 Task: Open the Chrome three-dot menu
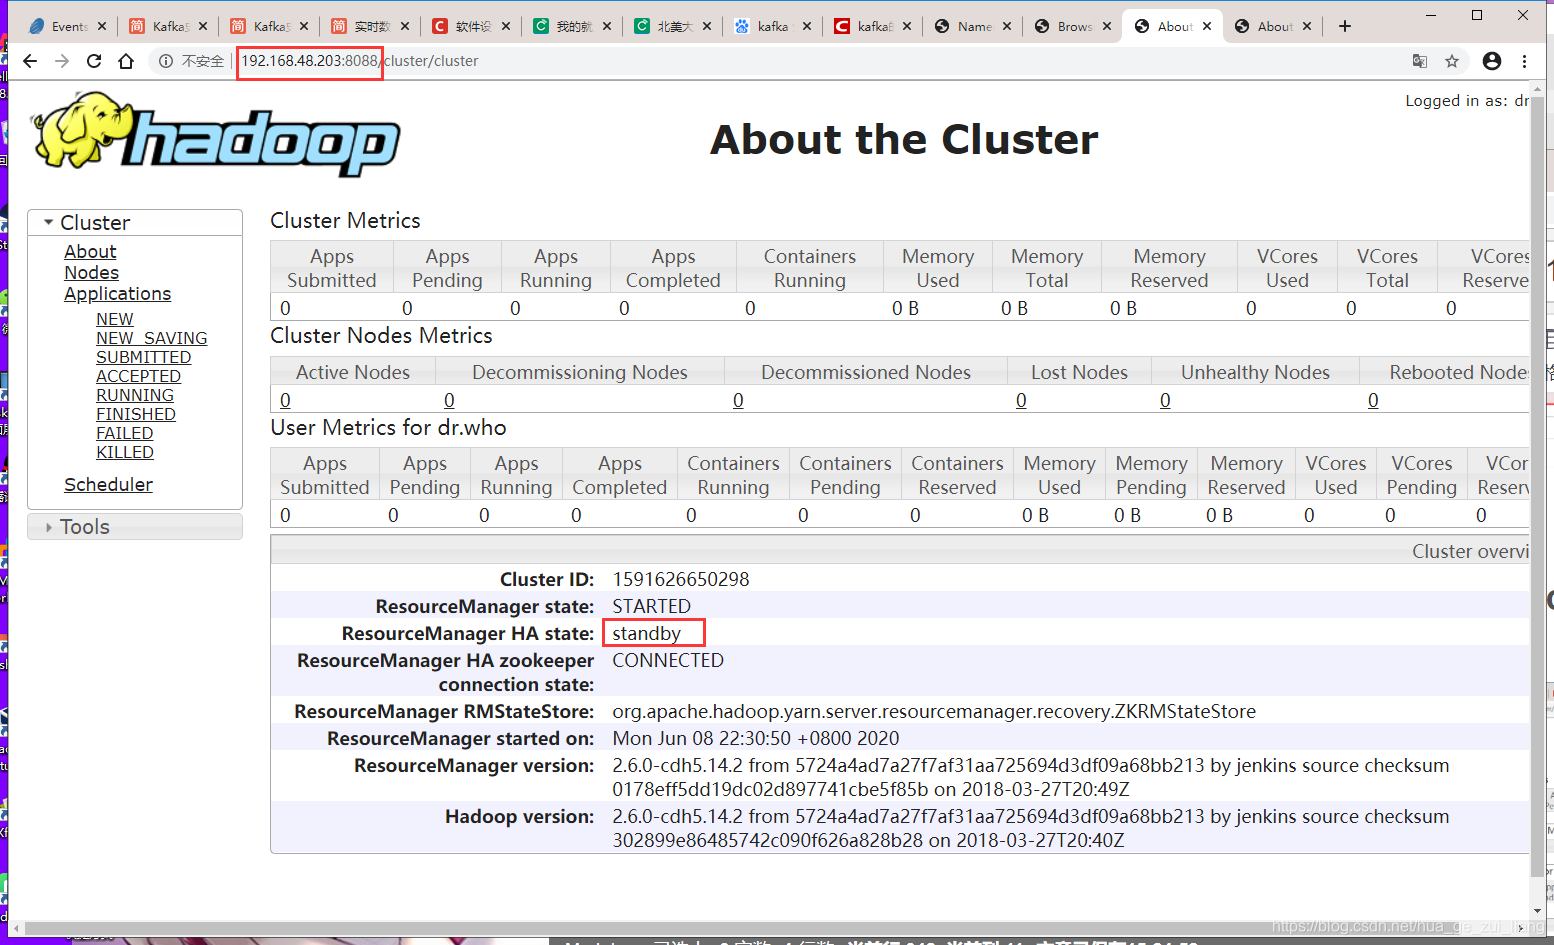[1524, 61]
